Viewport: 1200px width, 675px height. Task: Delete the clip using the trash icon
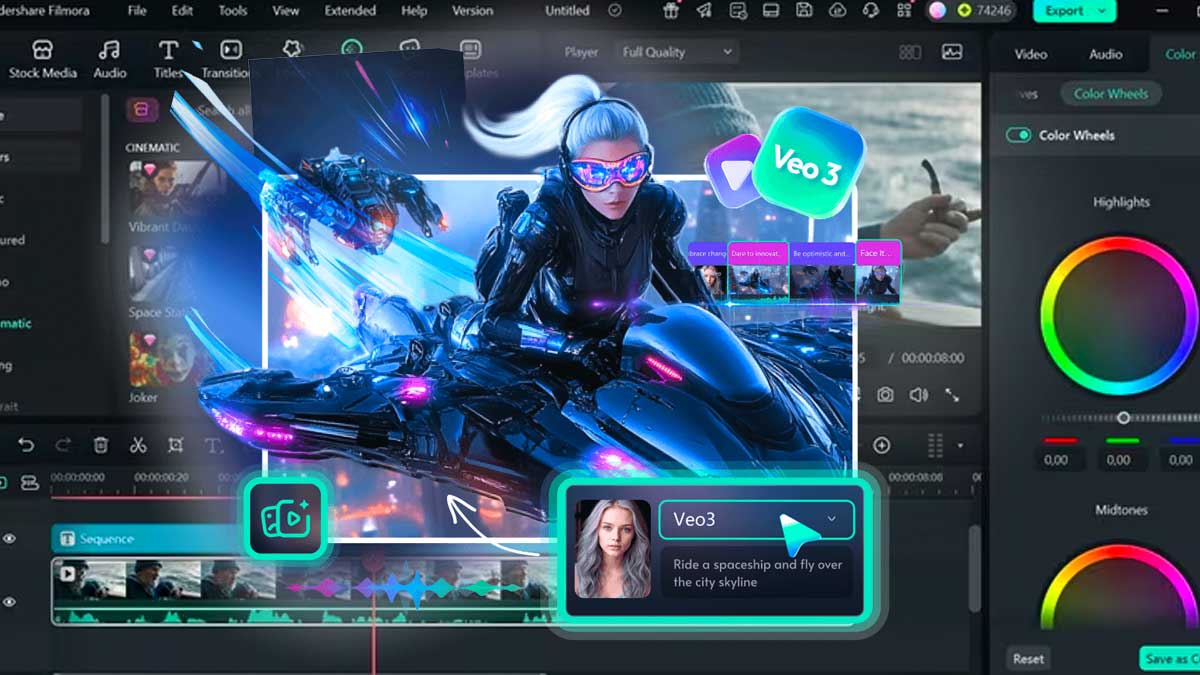pyautogui.click(x=100, y=446)
